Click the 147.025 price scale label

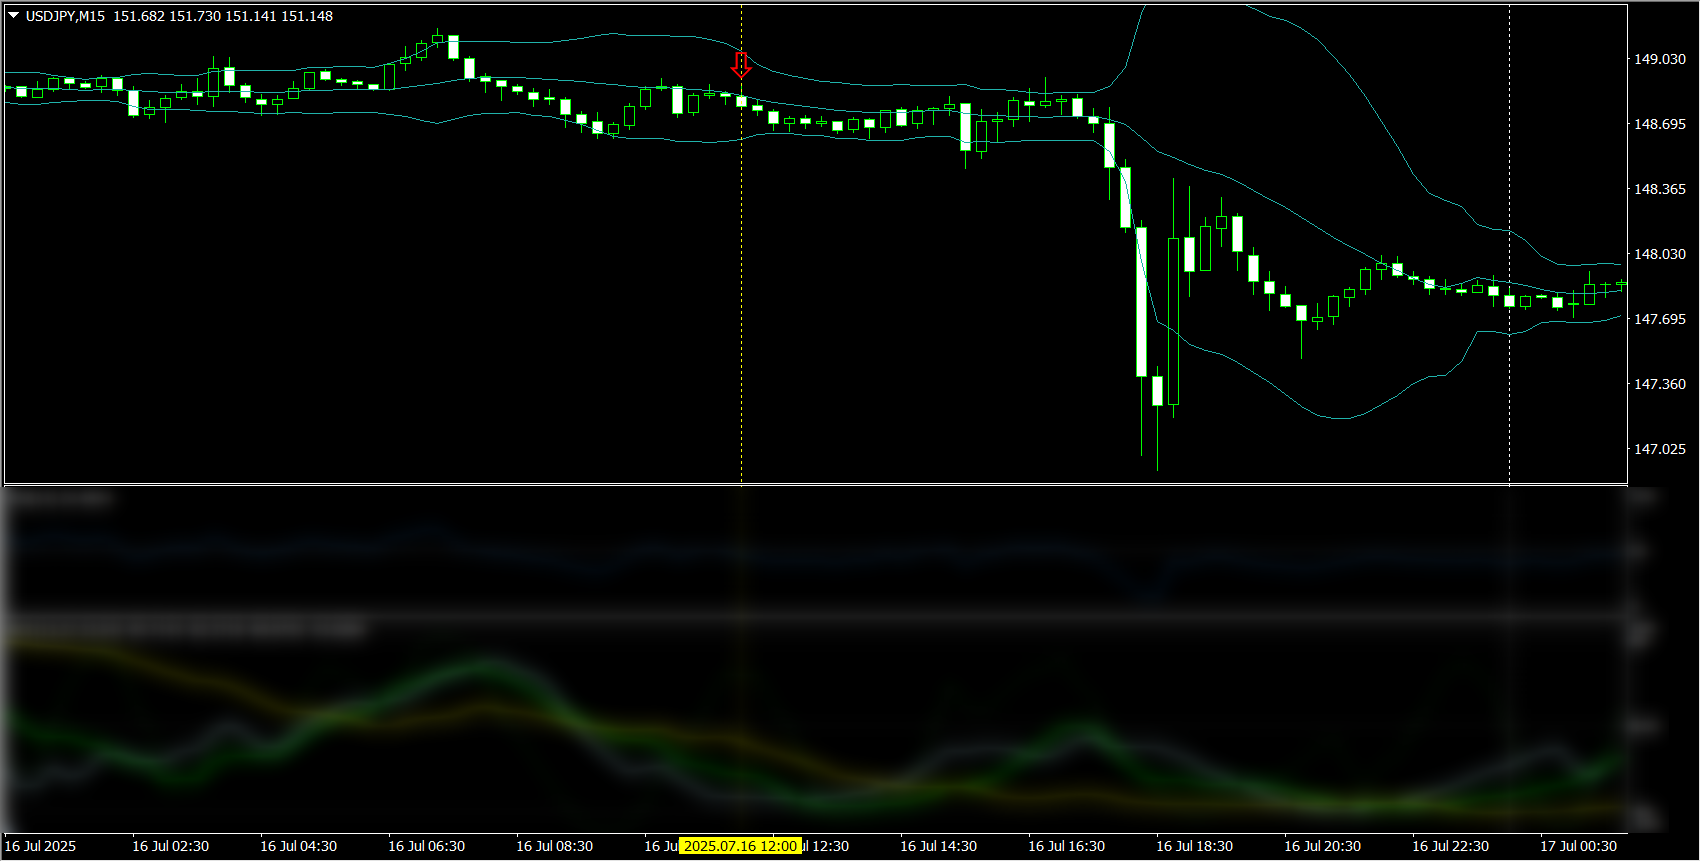point(1659,449)
